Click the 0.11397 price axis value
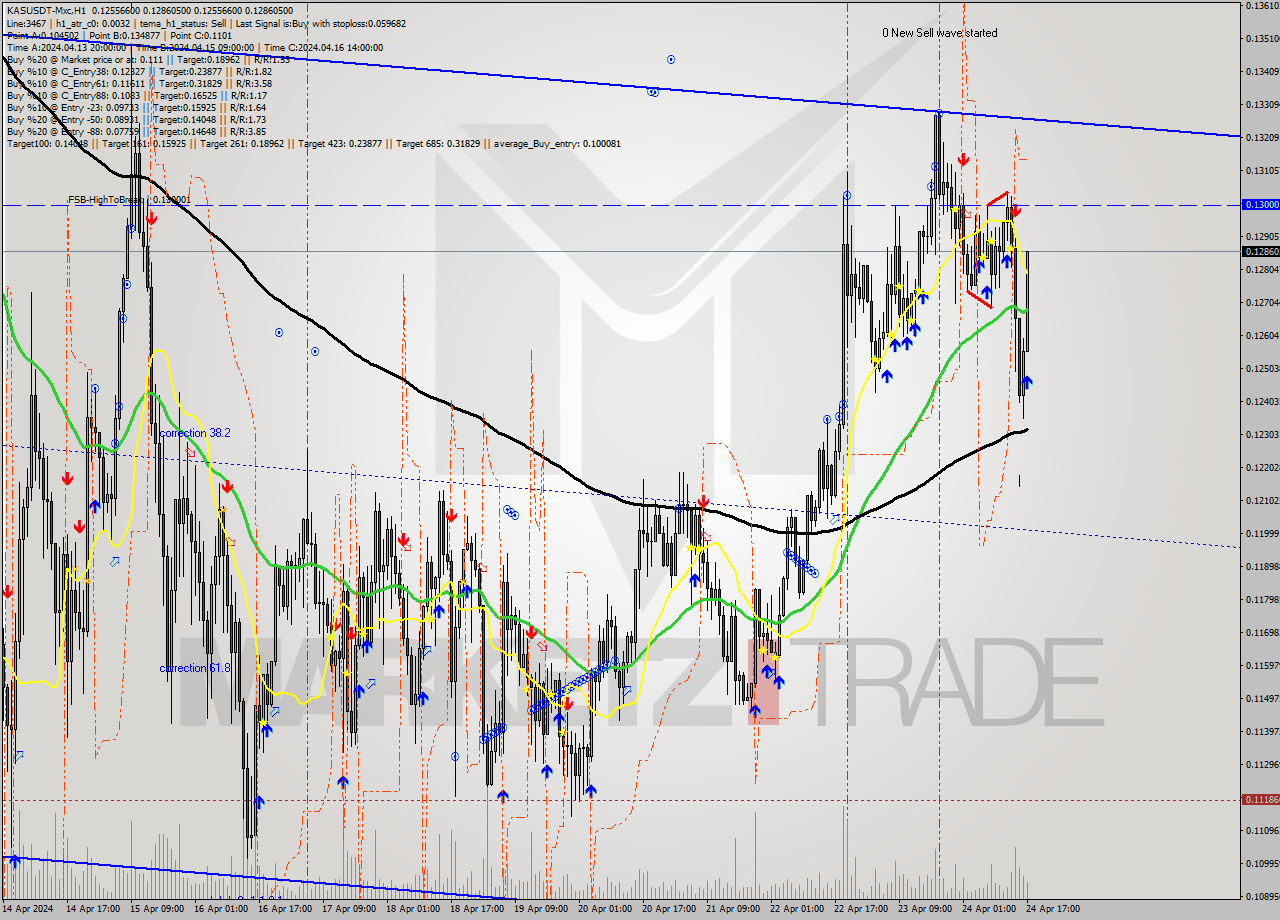The height and width of the screenshot is (920, 1280). 1263,731
